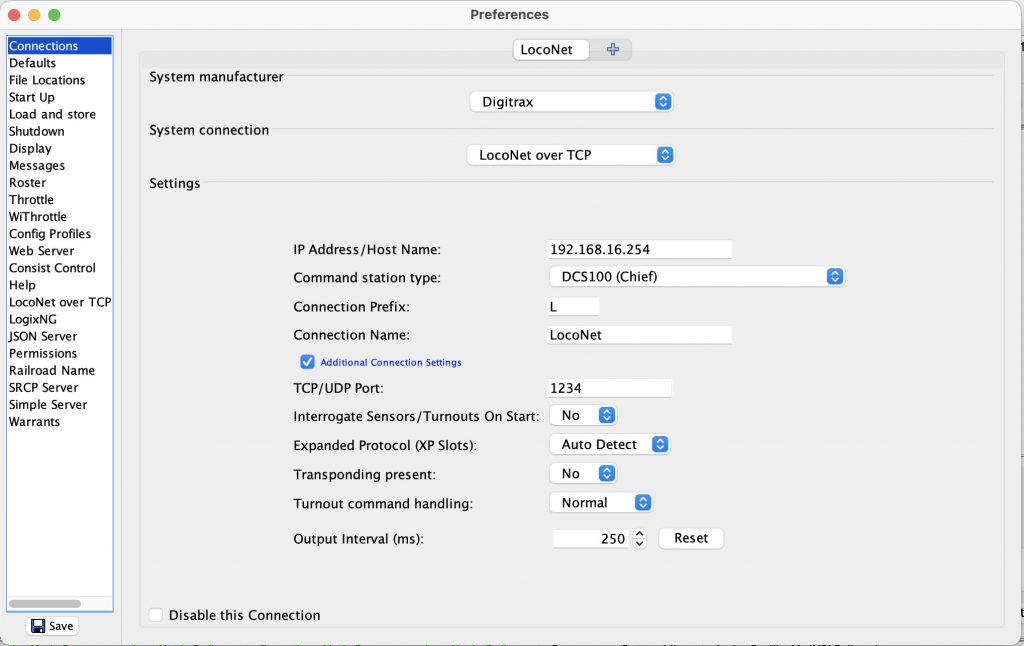Enable the Disable this Connection checkbox
The height and width of the screenshot is (646, 1024).
pyautogui.click(x=156, y=615)
